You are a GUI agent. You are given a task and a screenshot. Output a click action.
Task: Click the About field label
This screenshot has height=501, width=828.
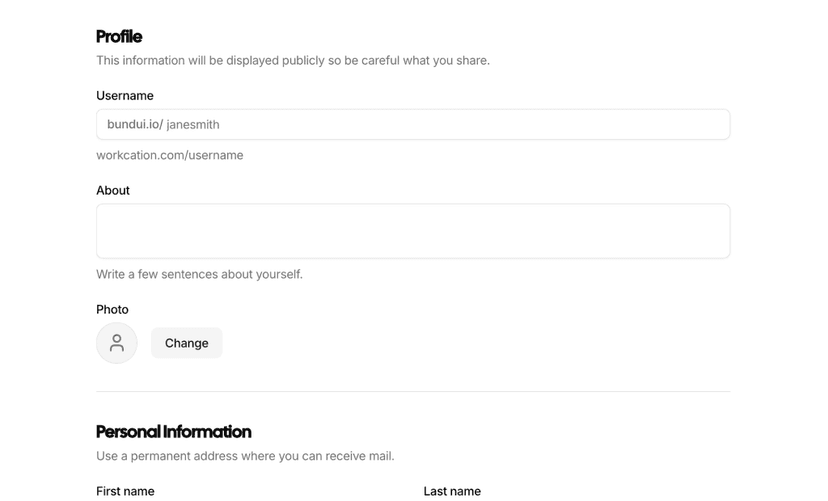click(x=113, y=190)
